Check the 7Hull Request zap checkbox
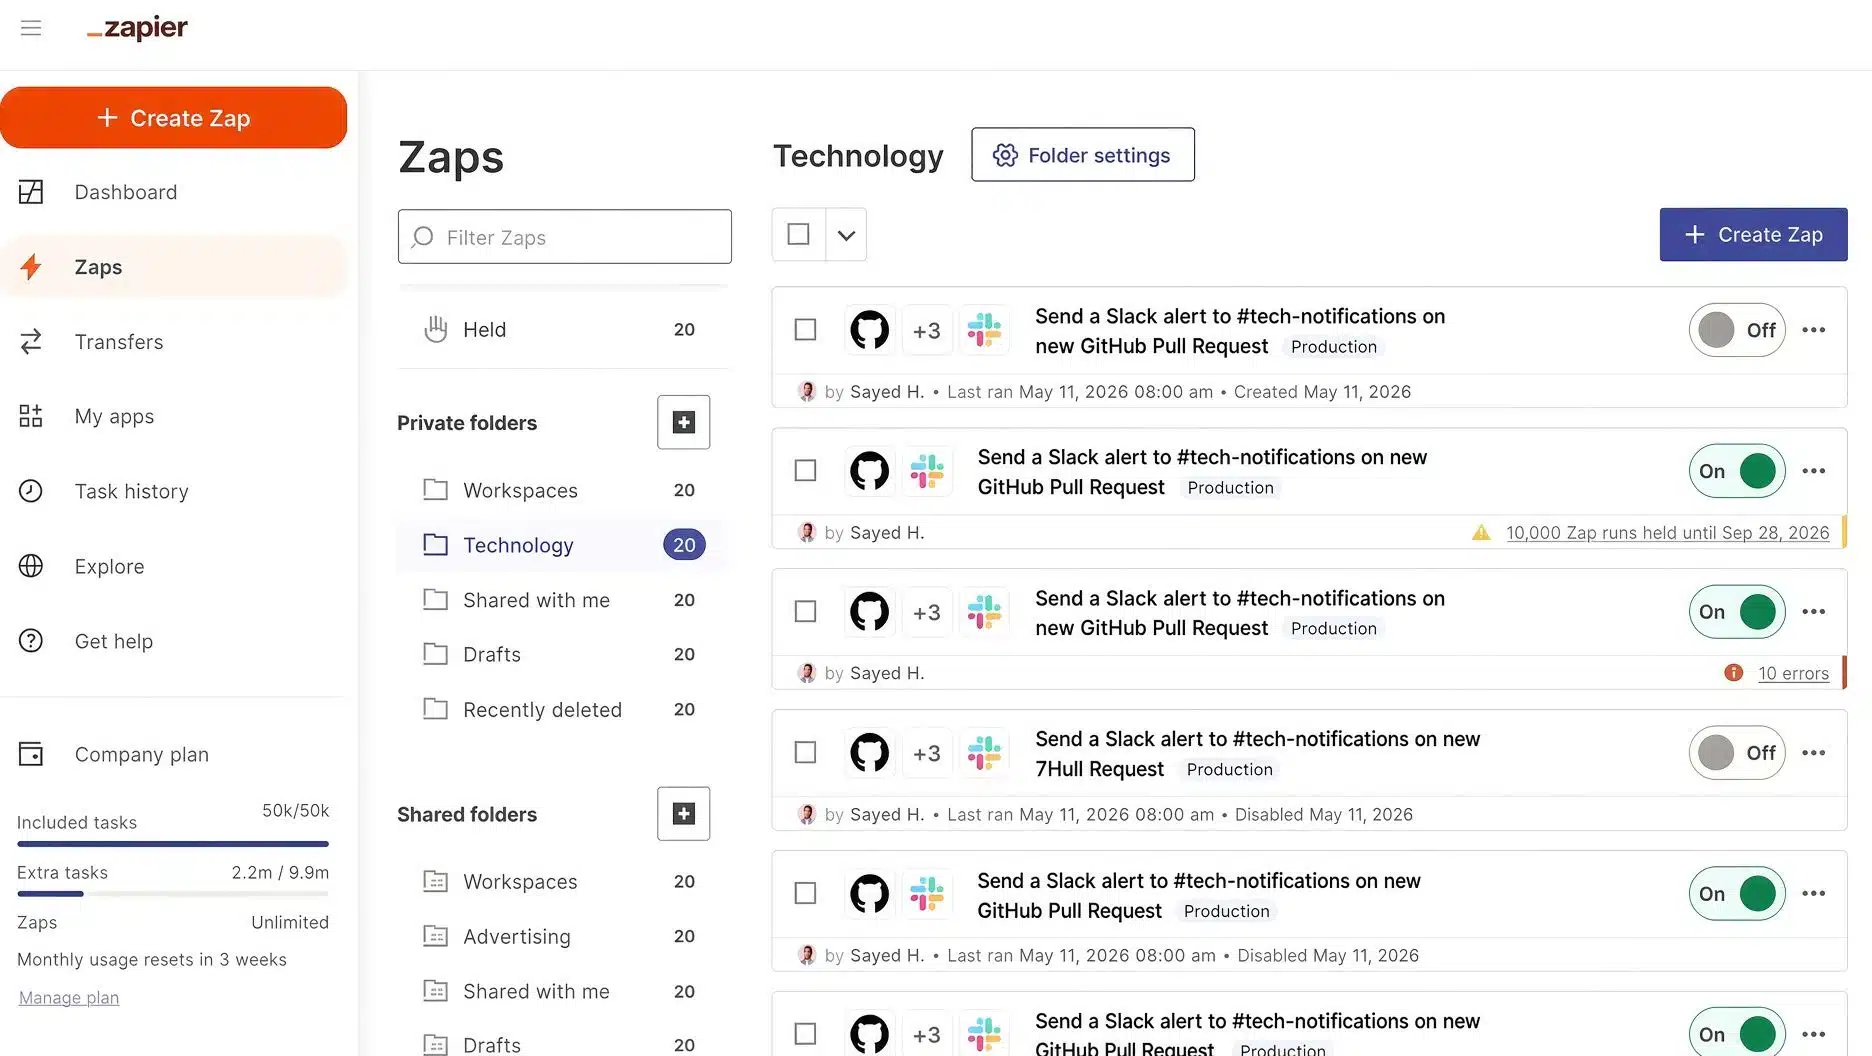Viewport: 1872px width, 1056px height. pyautogui.click(x=805, y=753)
